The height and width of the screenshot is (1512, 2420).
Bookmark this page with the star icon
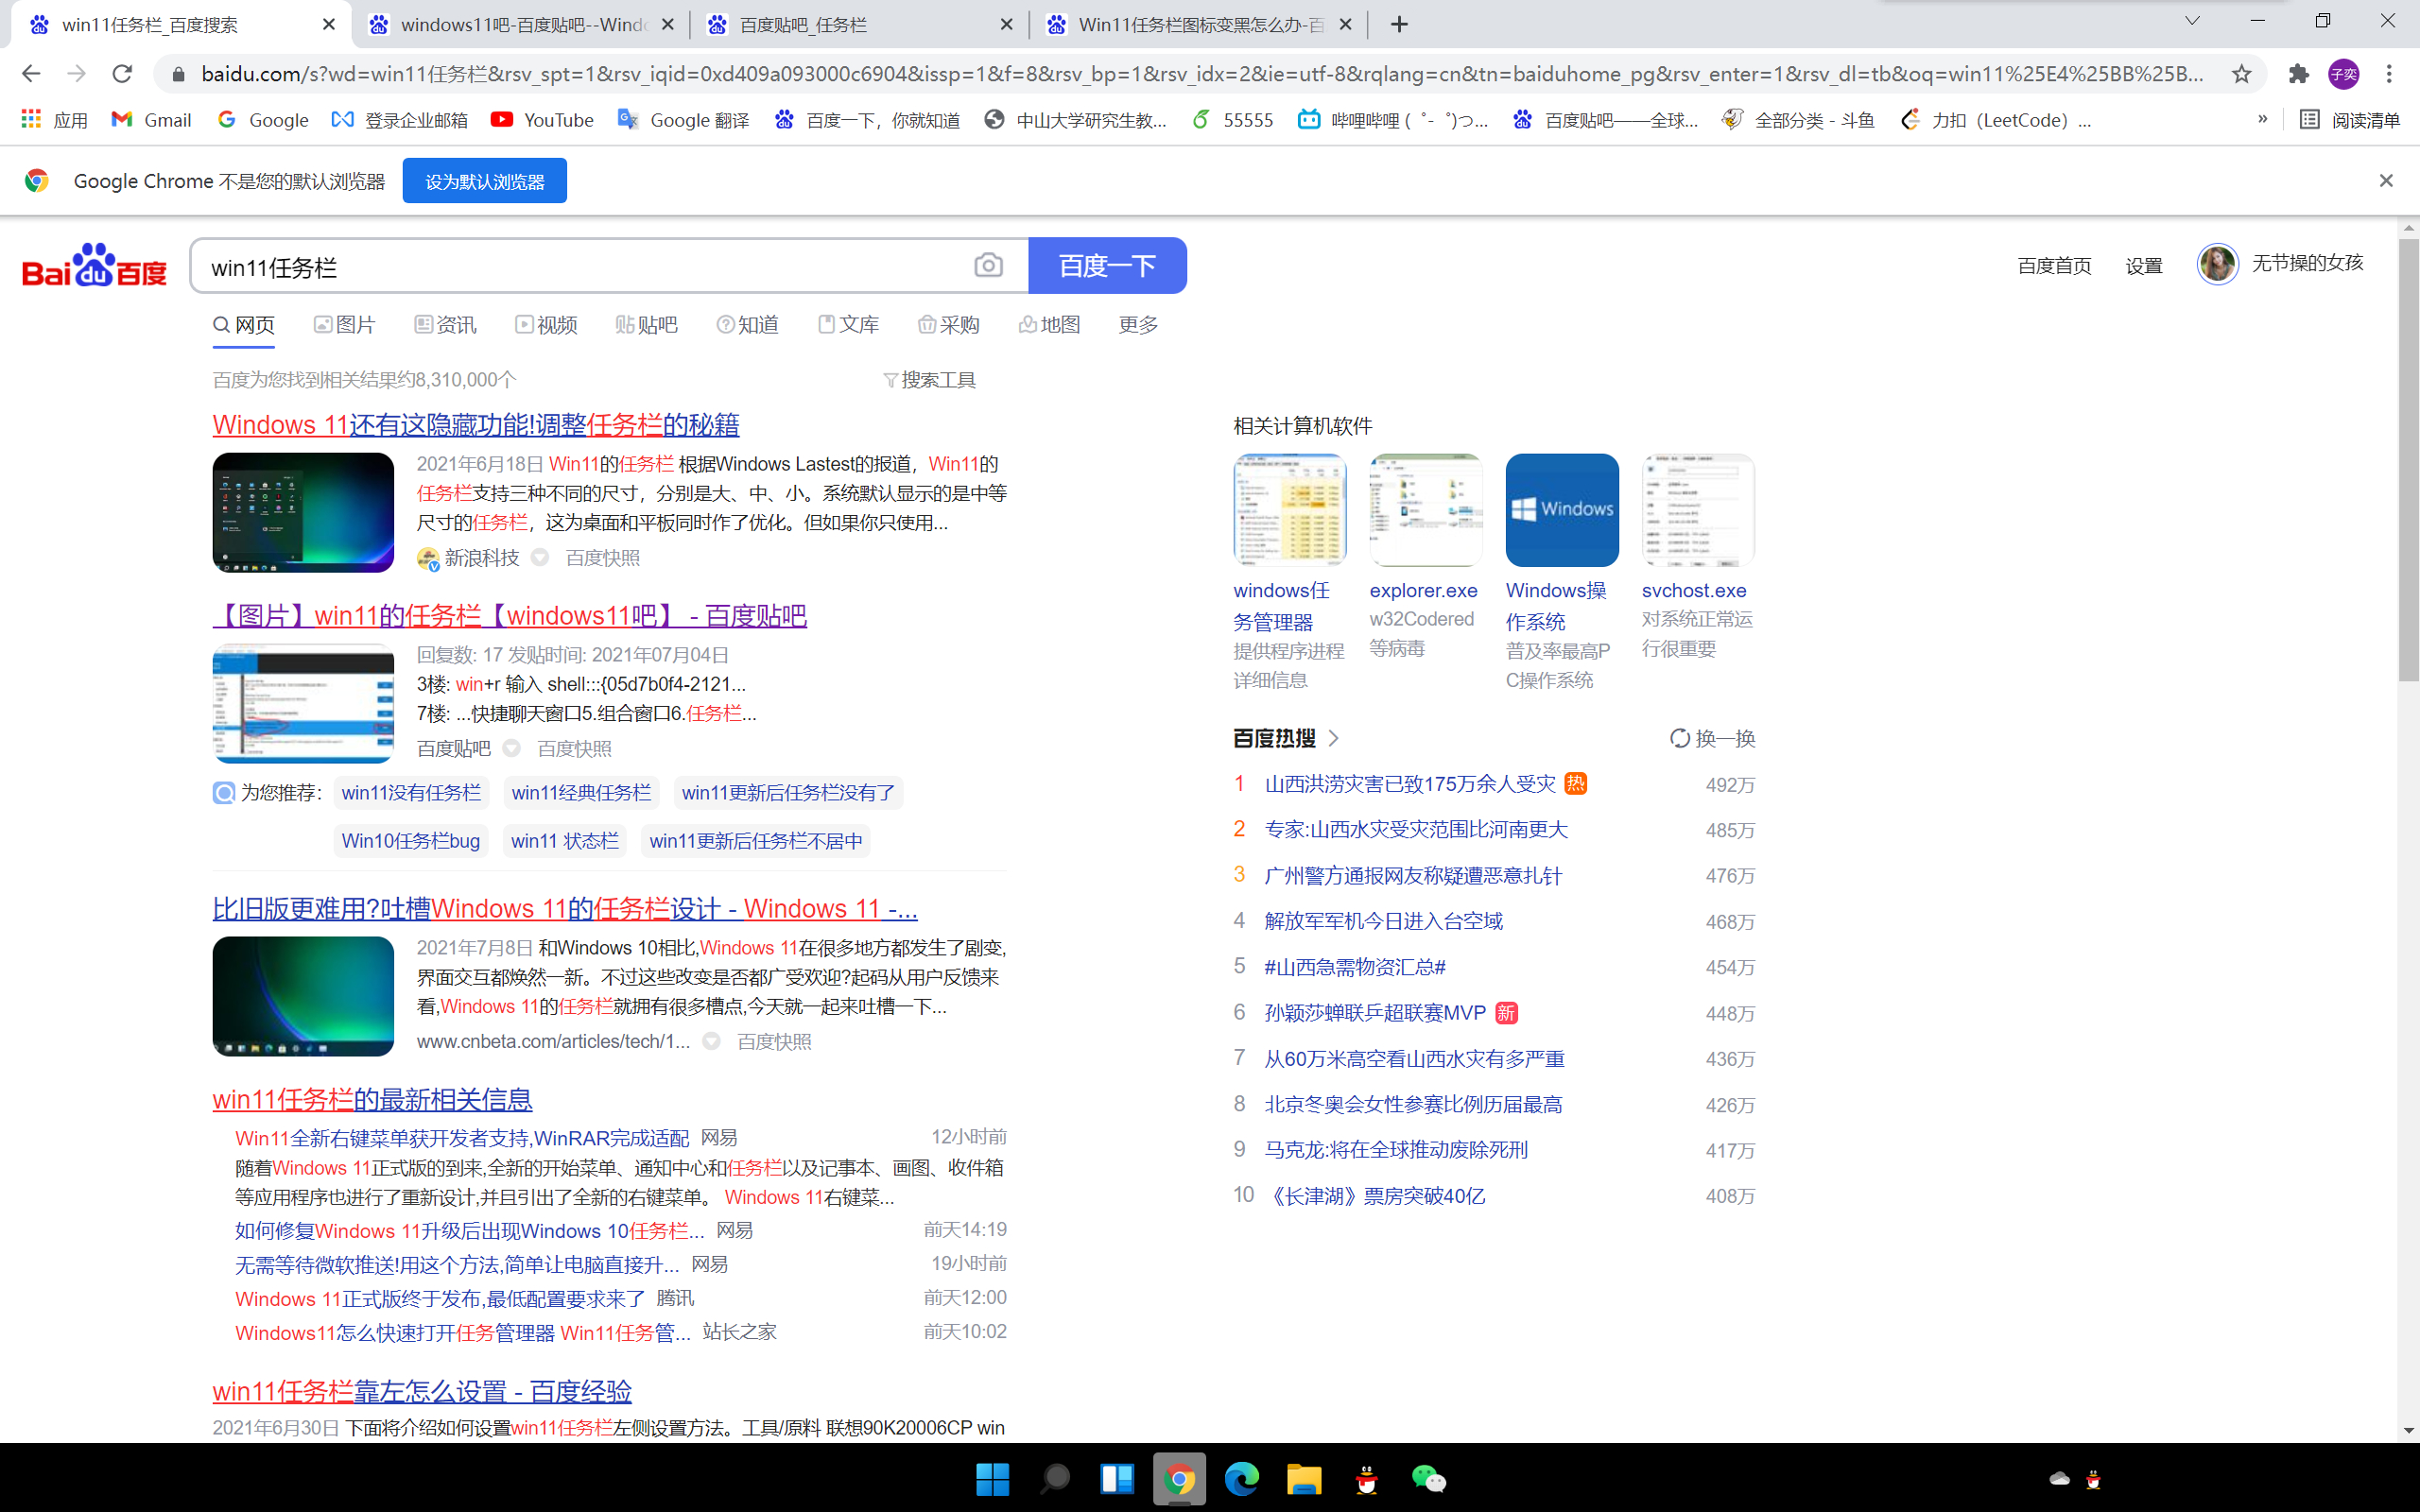(x=2241, y=74)
